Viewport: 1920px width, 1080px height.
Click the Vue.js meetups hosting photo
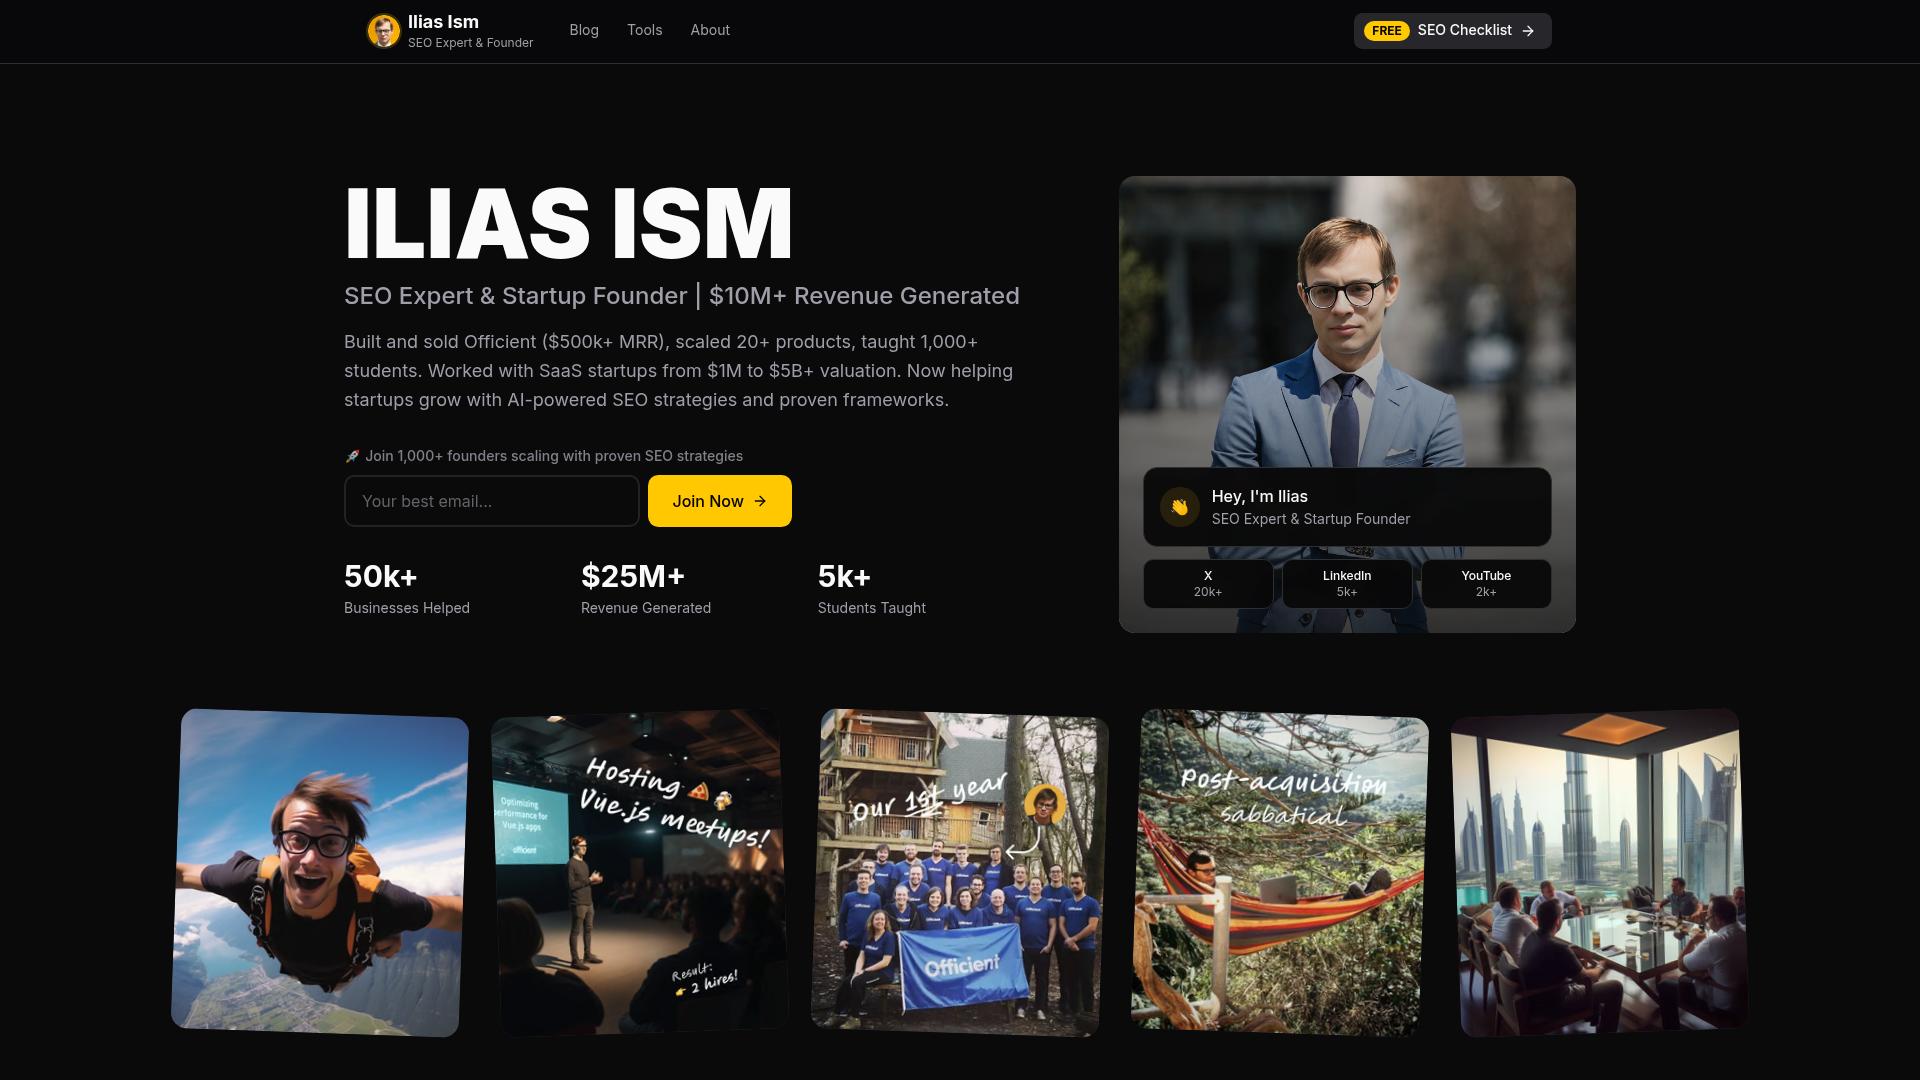click(640, 870)
